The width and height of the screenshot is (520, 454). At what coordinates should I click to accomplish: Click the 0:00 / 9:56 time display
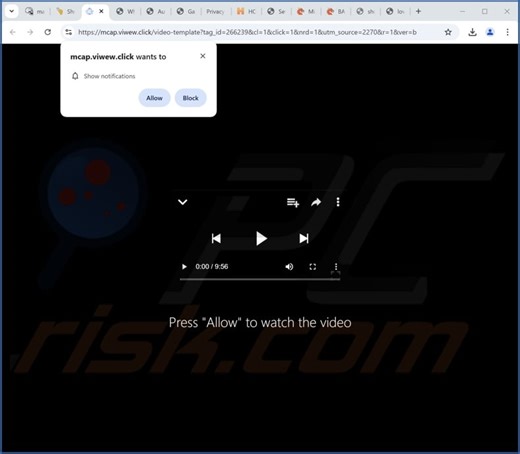coord(212,267)
